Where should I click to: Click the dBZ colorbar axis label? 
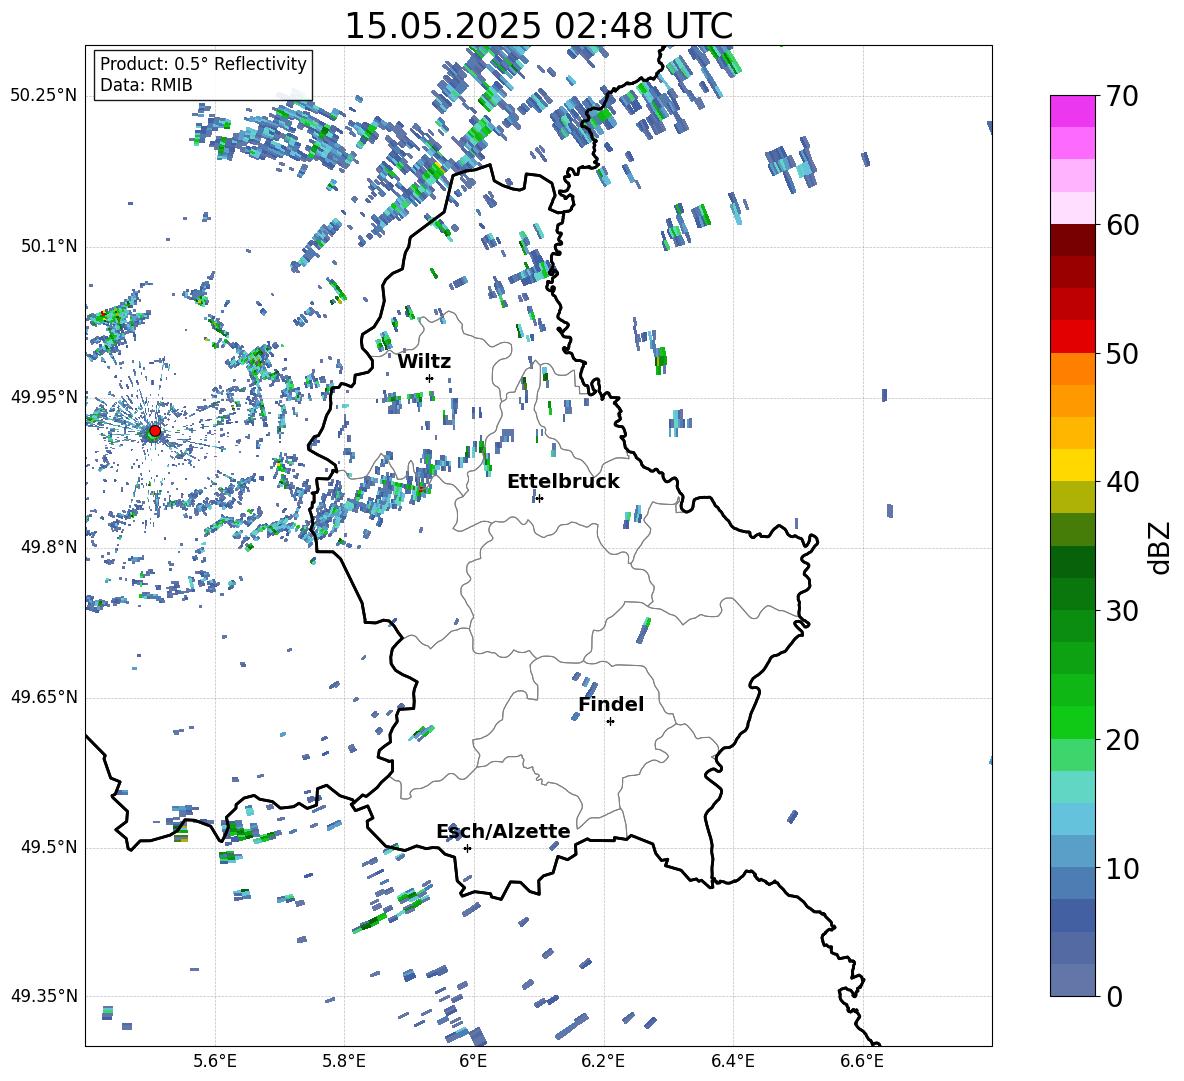pos(1159,548)
